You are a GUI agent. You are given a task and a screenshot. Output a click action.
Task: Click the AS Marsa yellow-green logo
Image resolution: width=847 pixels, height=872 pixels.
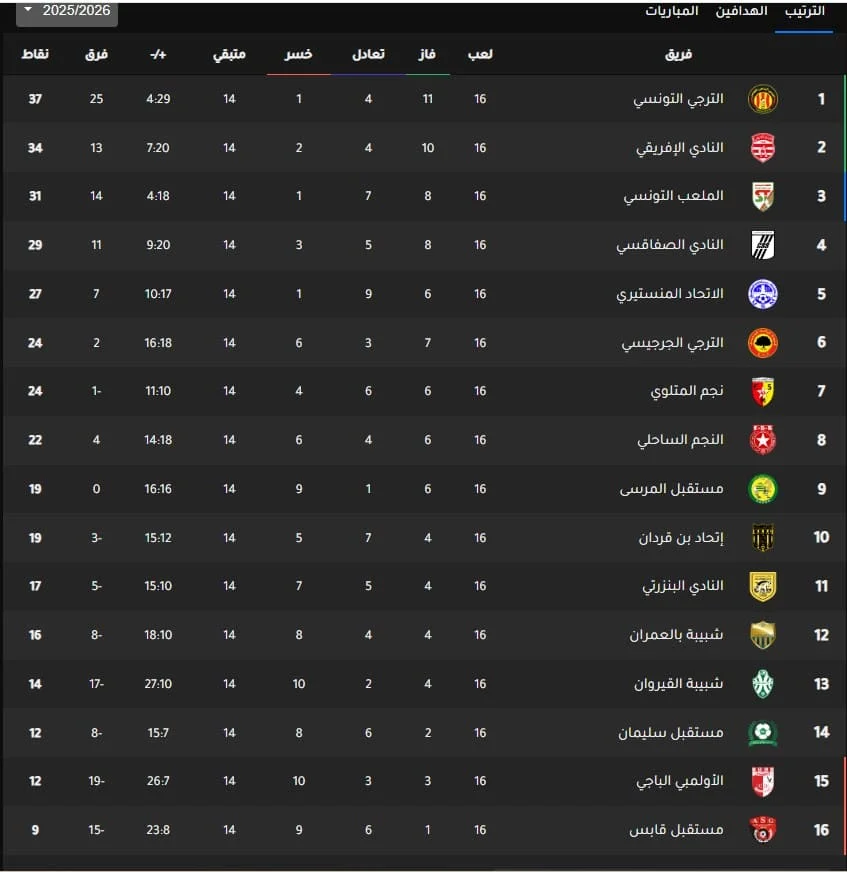tap(763, 489)
